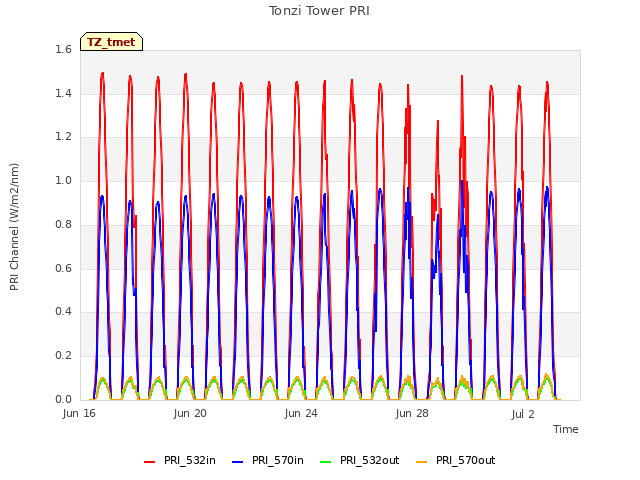Click the 1.2 y-axis tick label
The width and height of the screenshot is (640, 480).
[63, 137]
